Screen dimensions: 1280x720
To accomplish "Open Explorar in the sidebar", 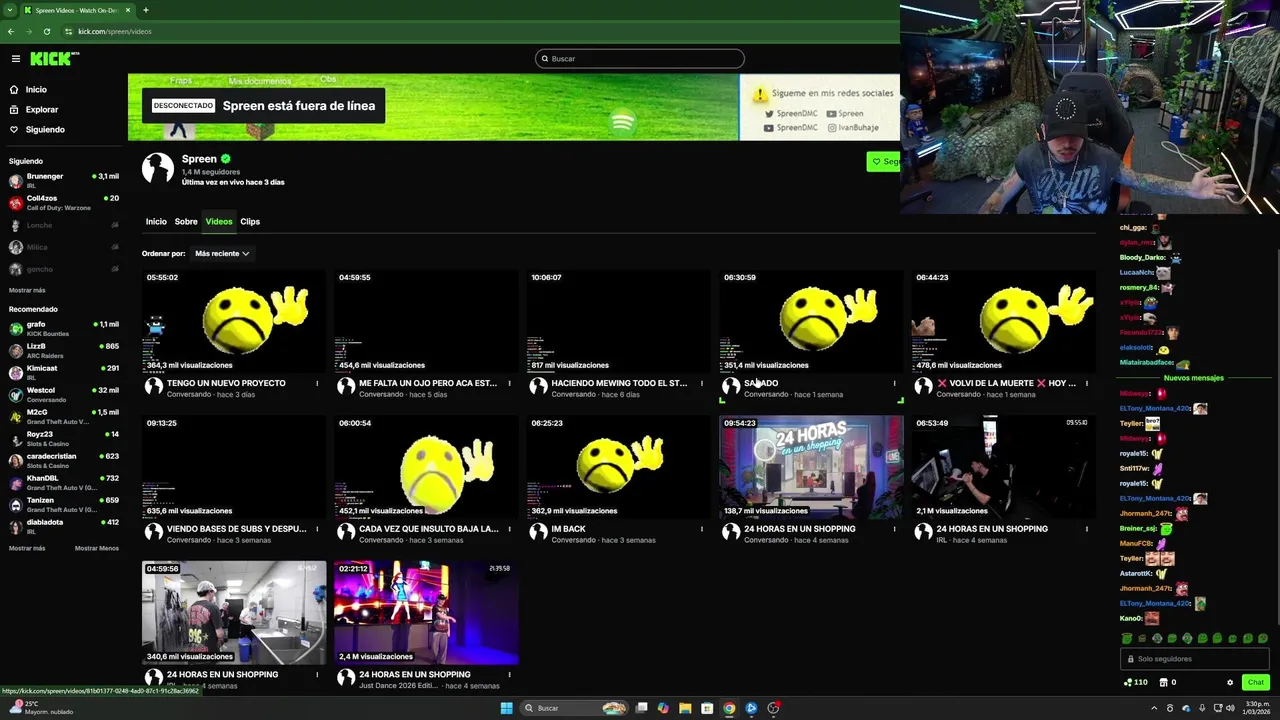I will 42,109.
